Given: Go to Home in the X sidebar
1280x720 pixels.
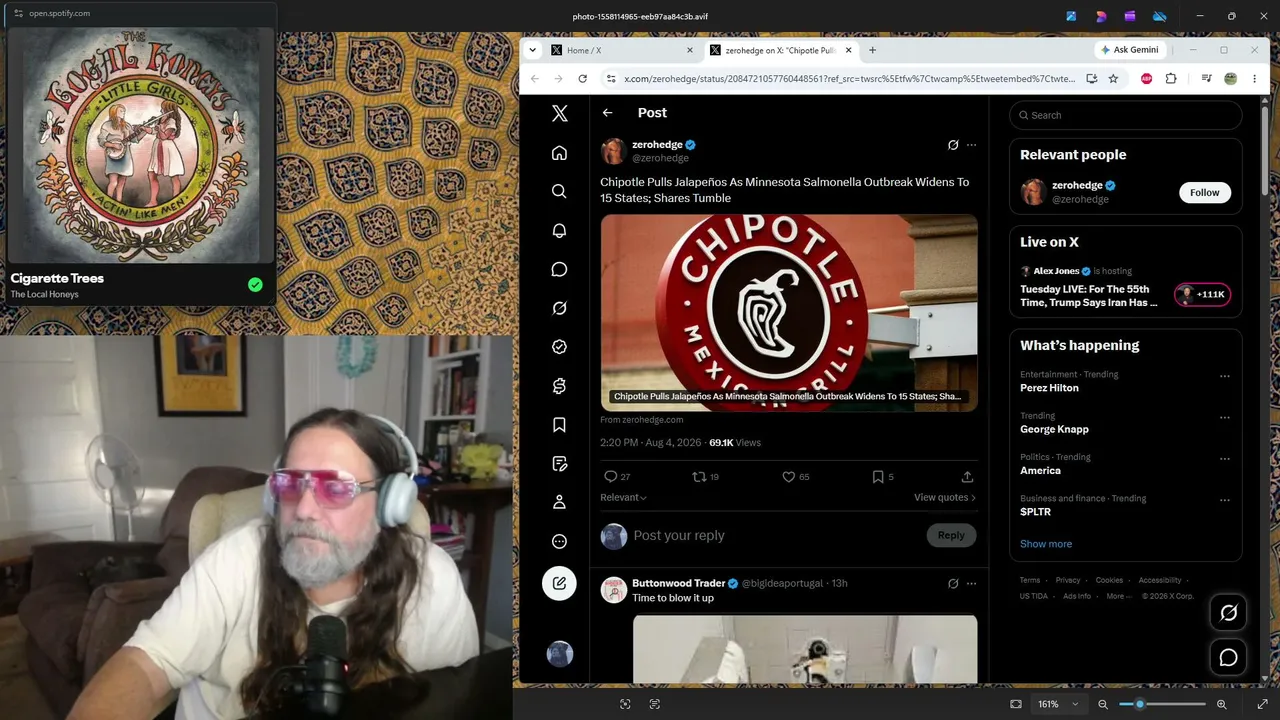Looking at the screenshot, I should click(x=559, y=153).
